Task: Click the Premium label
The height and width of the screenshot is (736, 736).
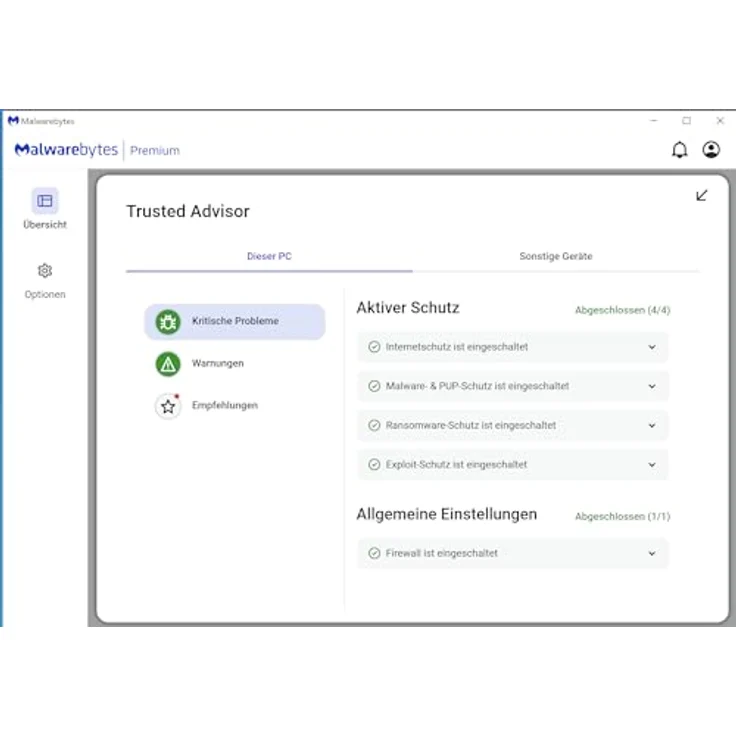Action: pos(154,151)
